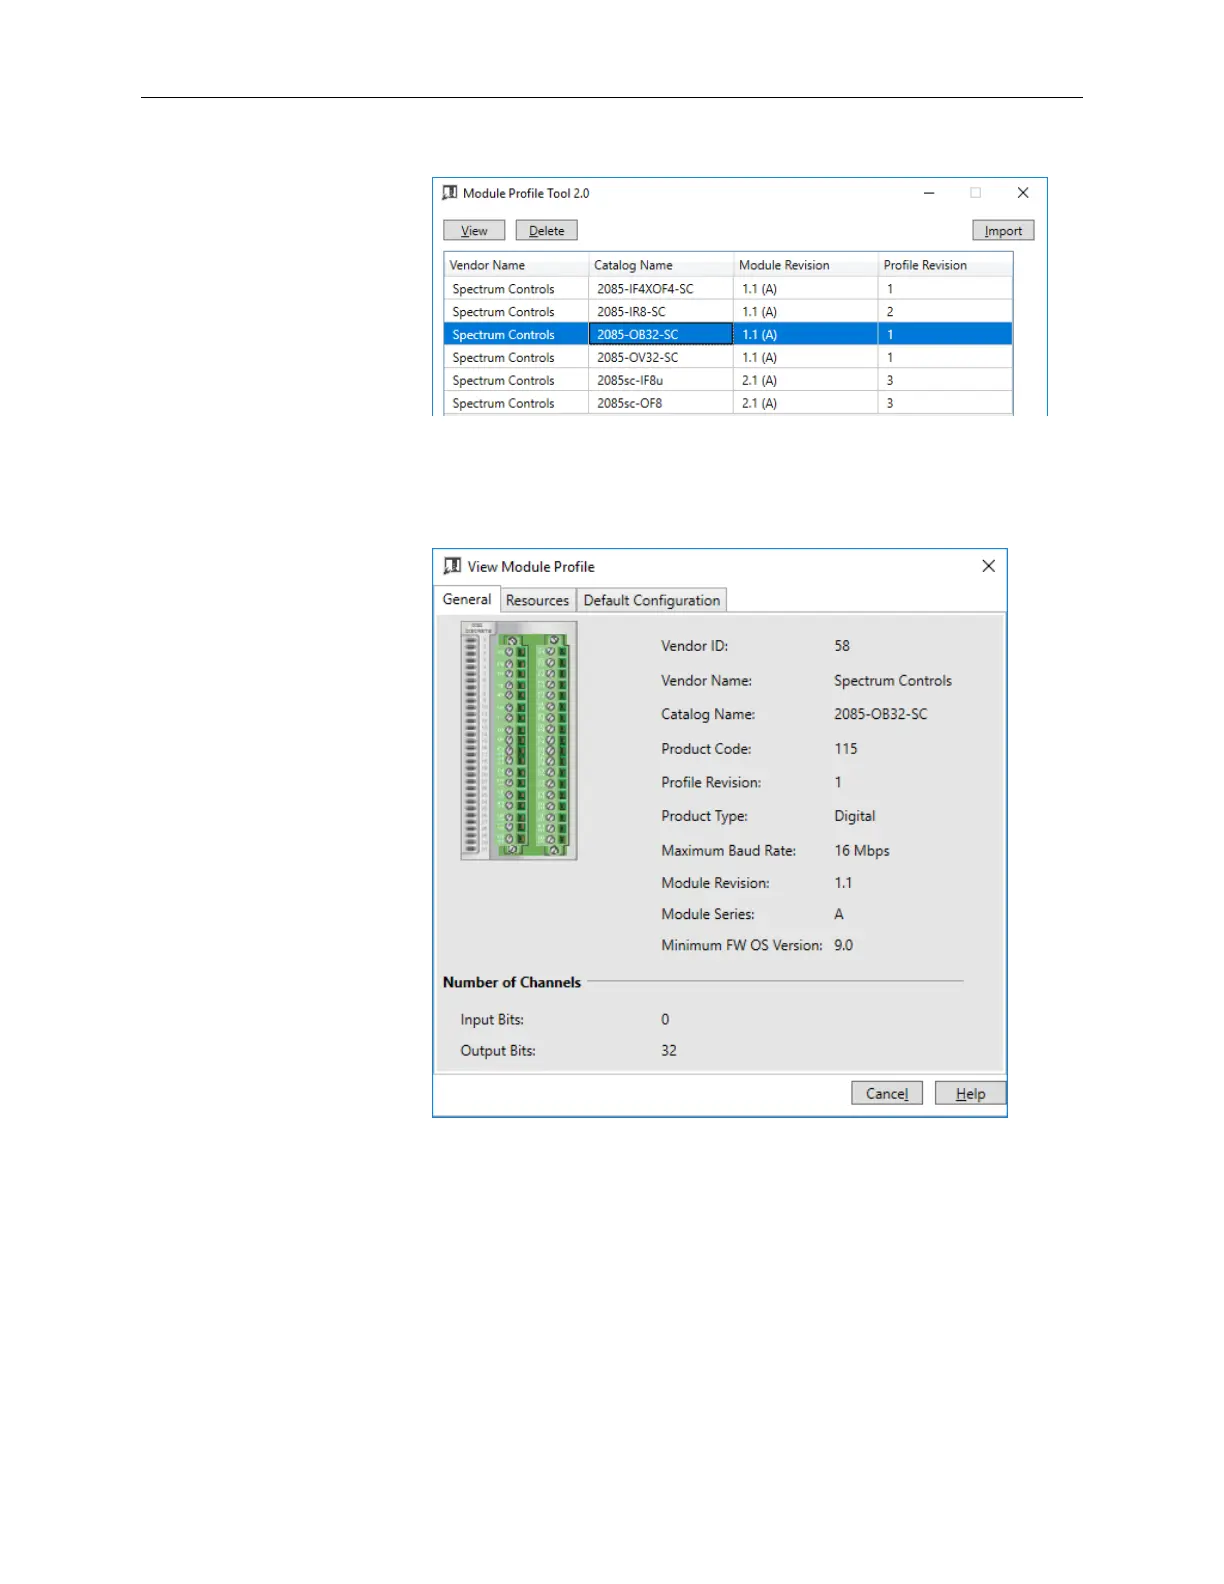Click the Vendor Name column header
Screen dimensions: 1224x1584
(516, 265)
